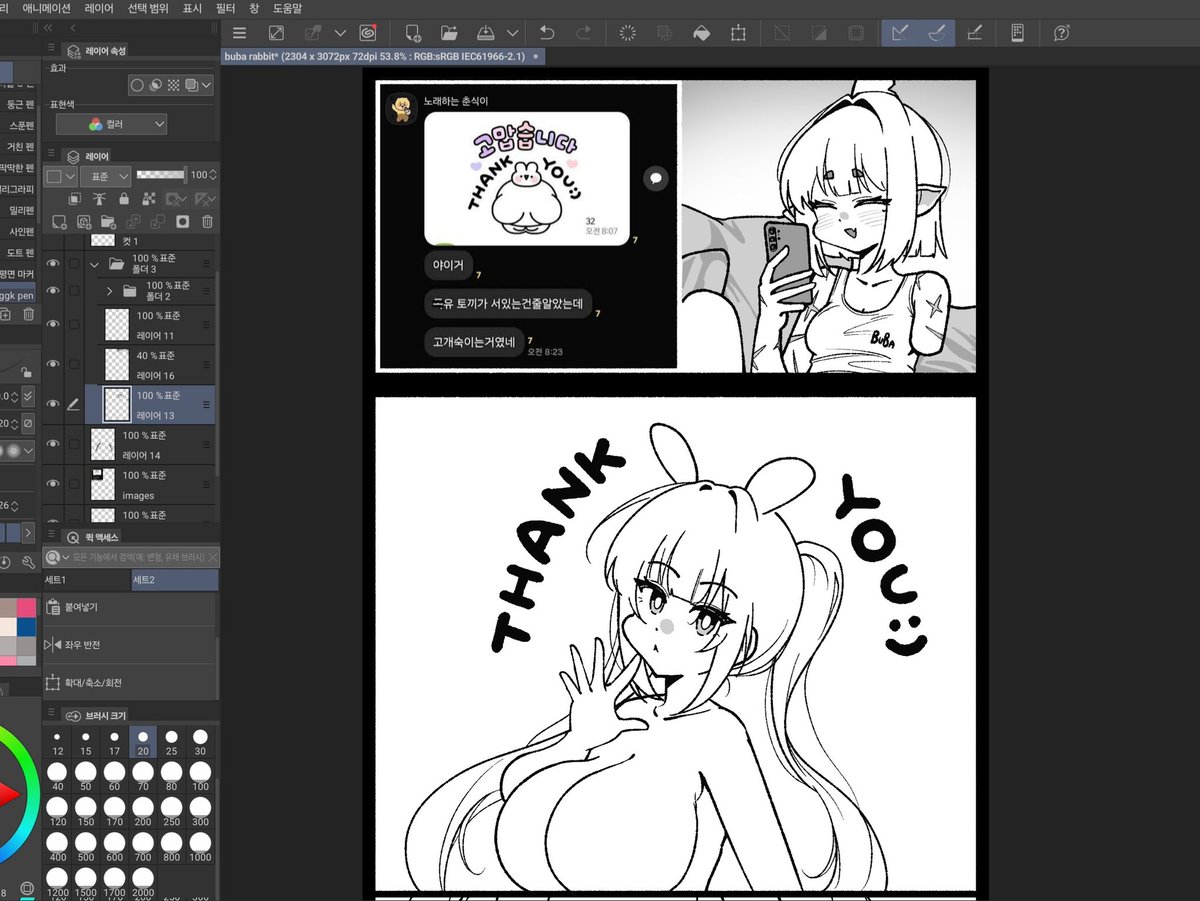Undo the last action
1200x901 pixels.
pos(546,33)
